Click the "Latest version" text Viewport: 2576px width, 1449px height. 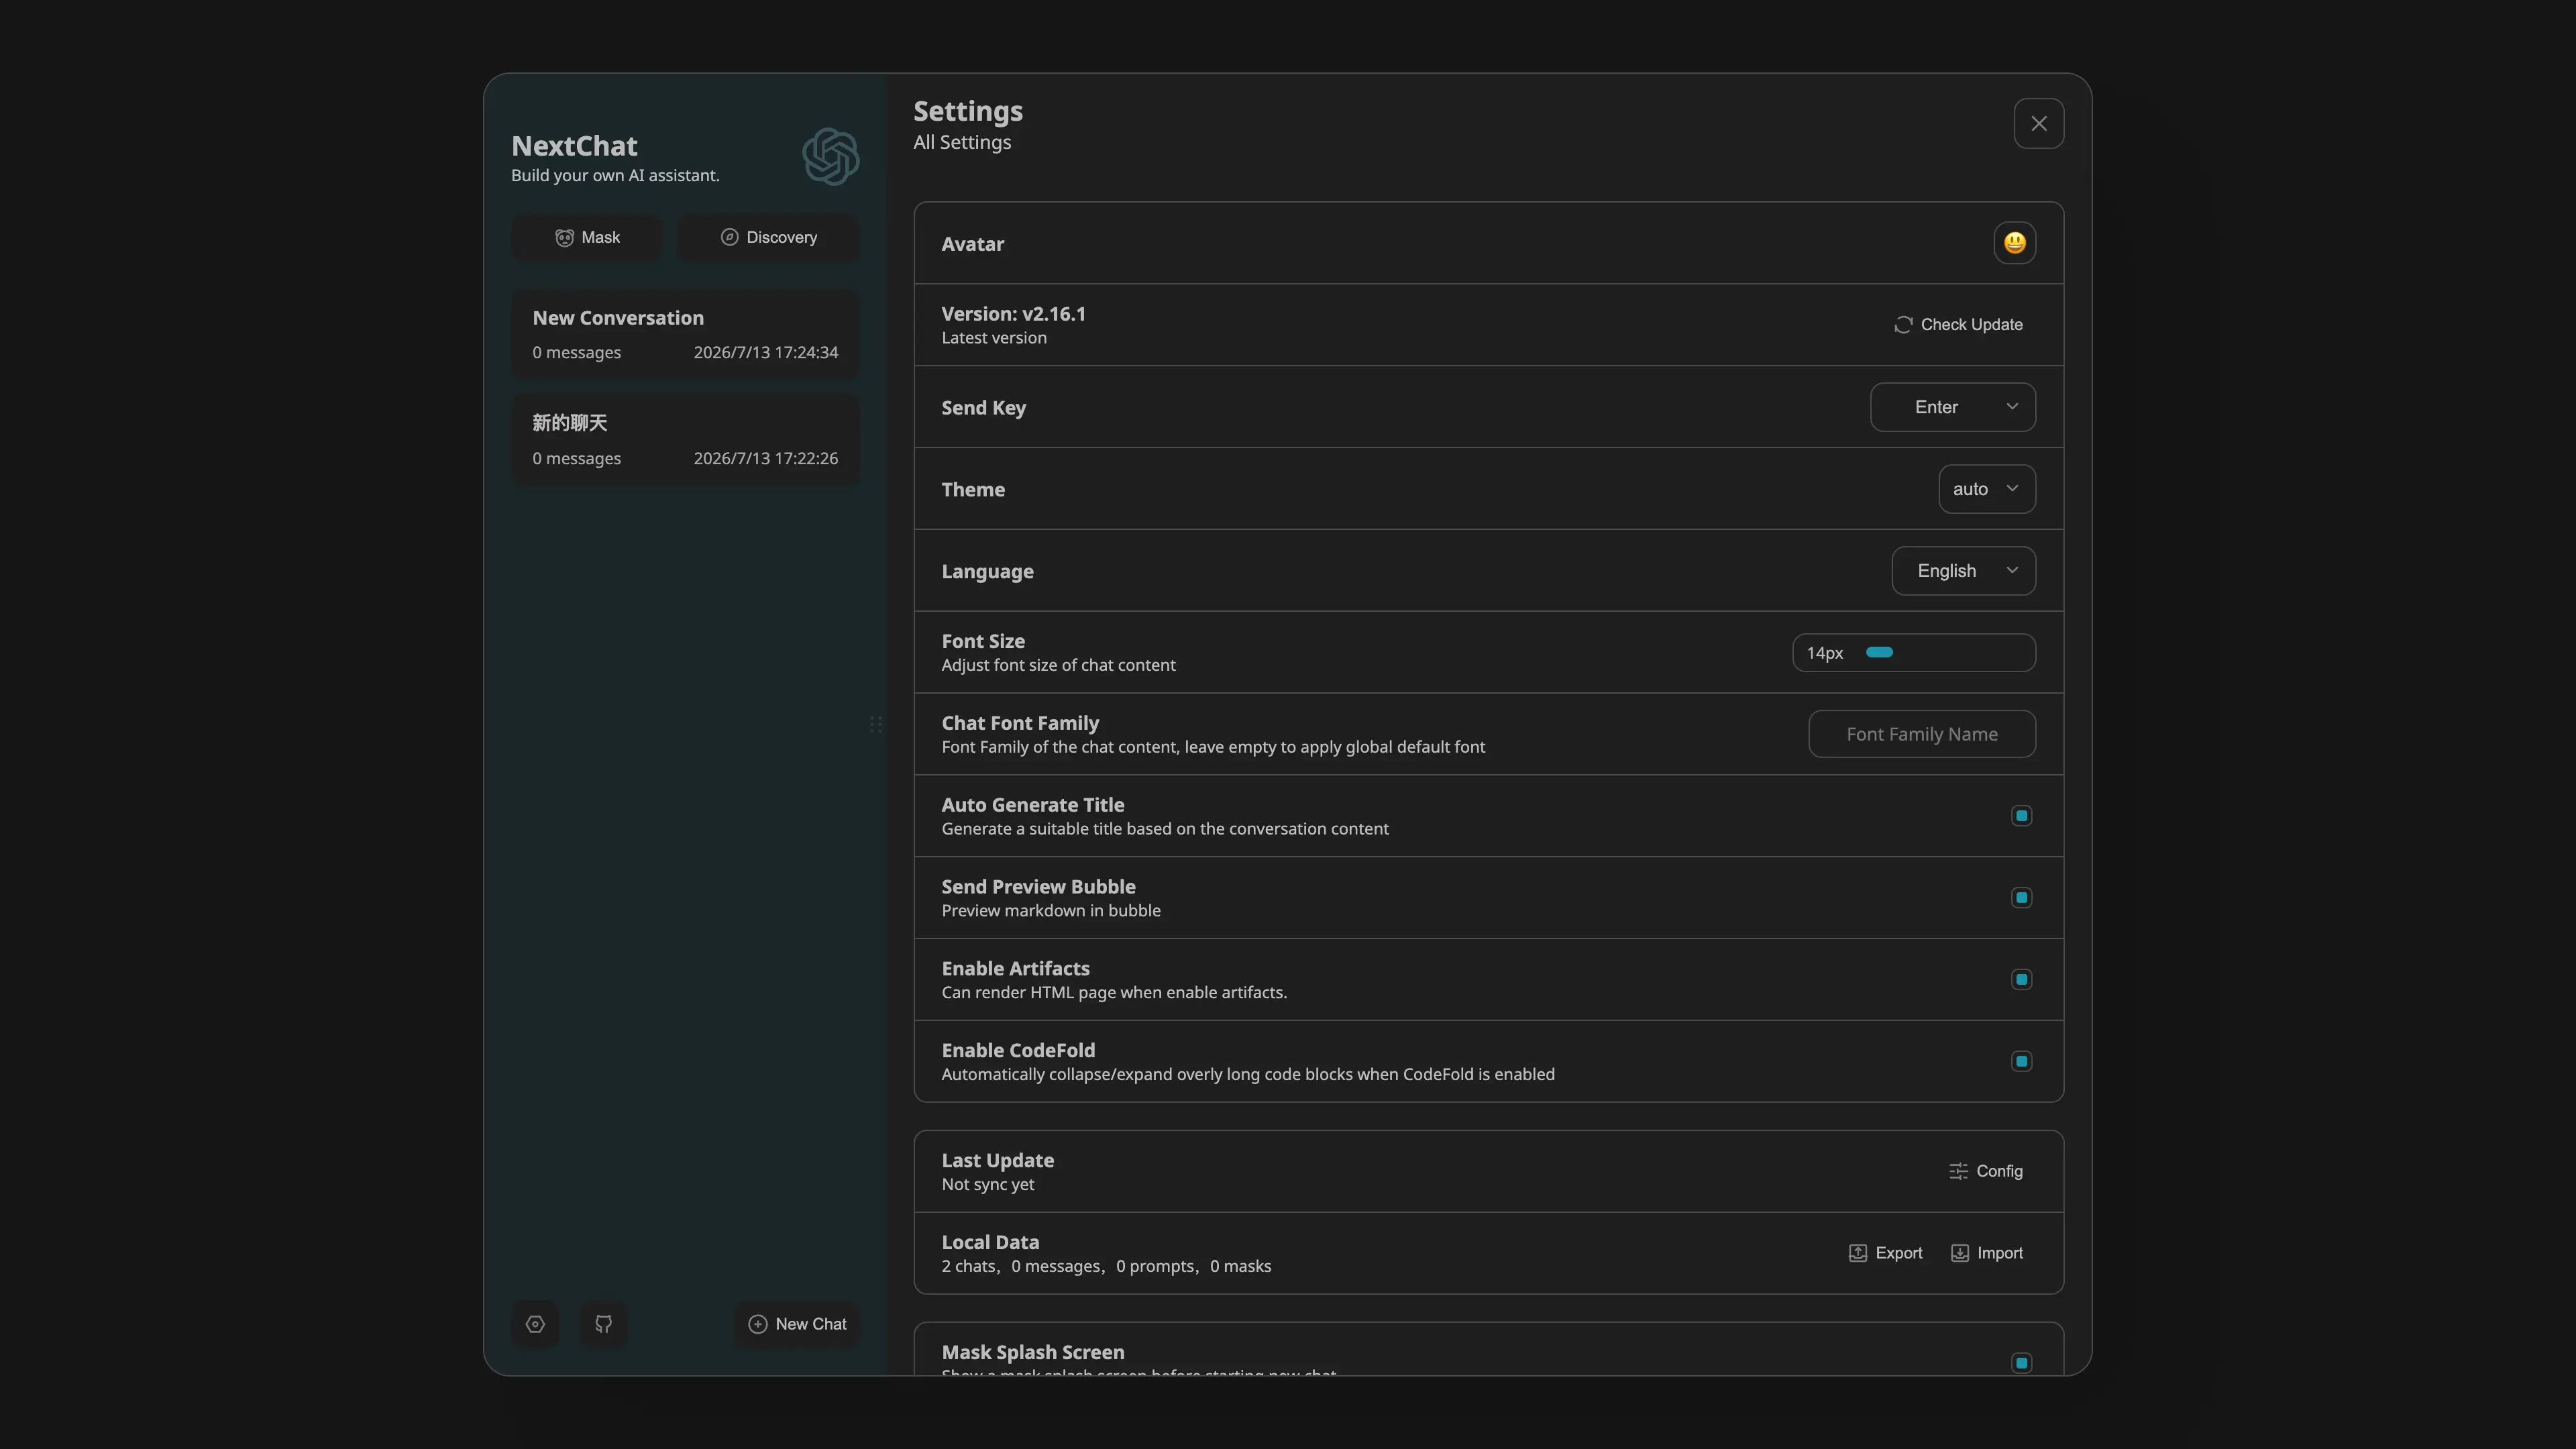point(993,338)
